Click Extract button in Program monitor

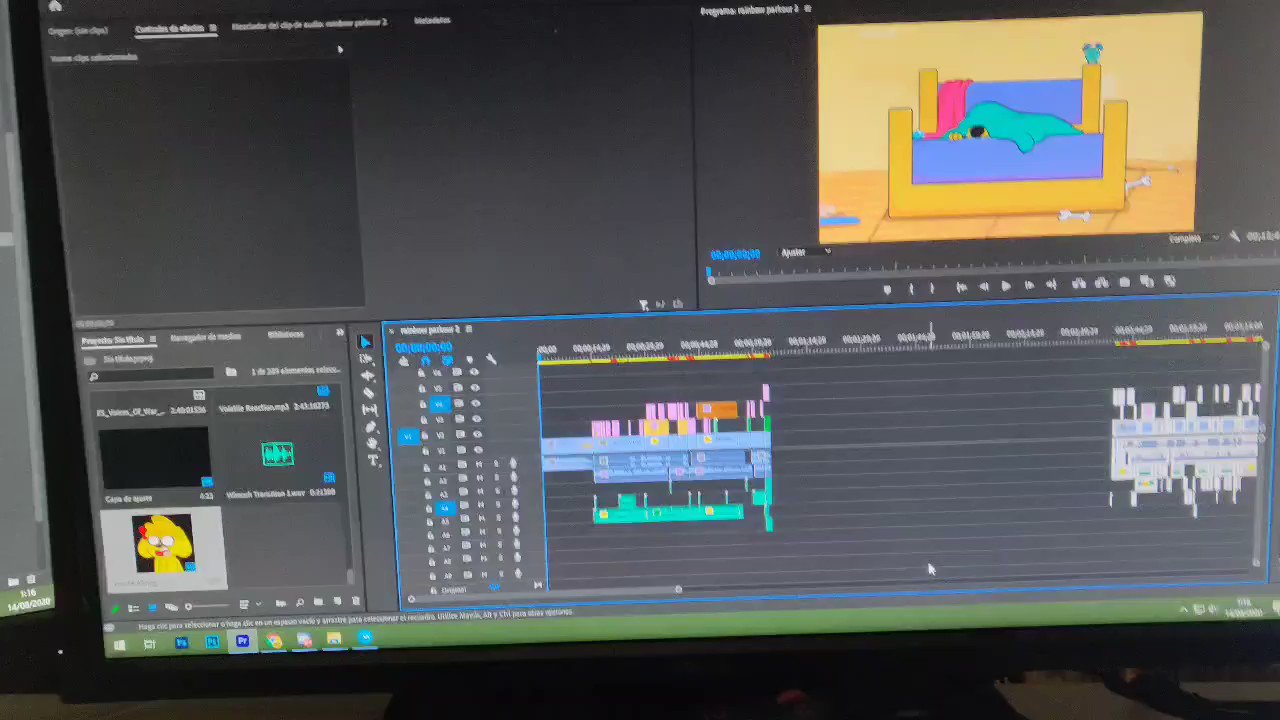tap(1102, 283)
